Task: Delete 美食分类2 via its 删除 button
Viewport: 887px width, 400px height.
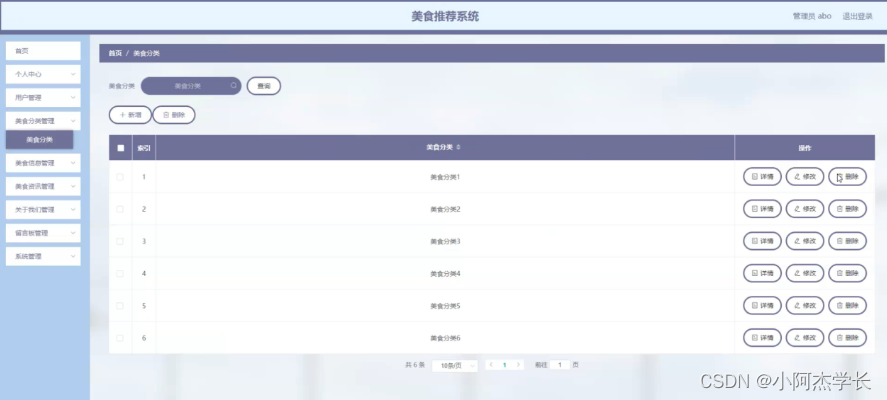Action: [847, 209]
